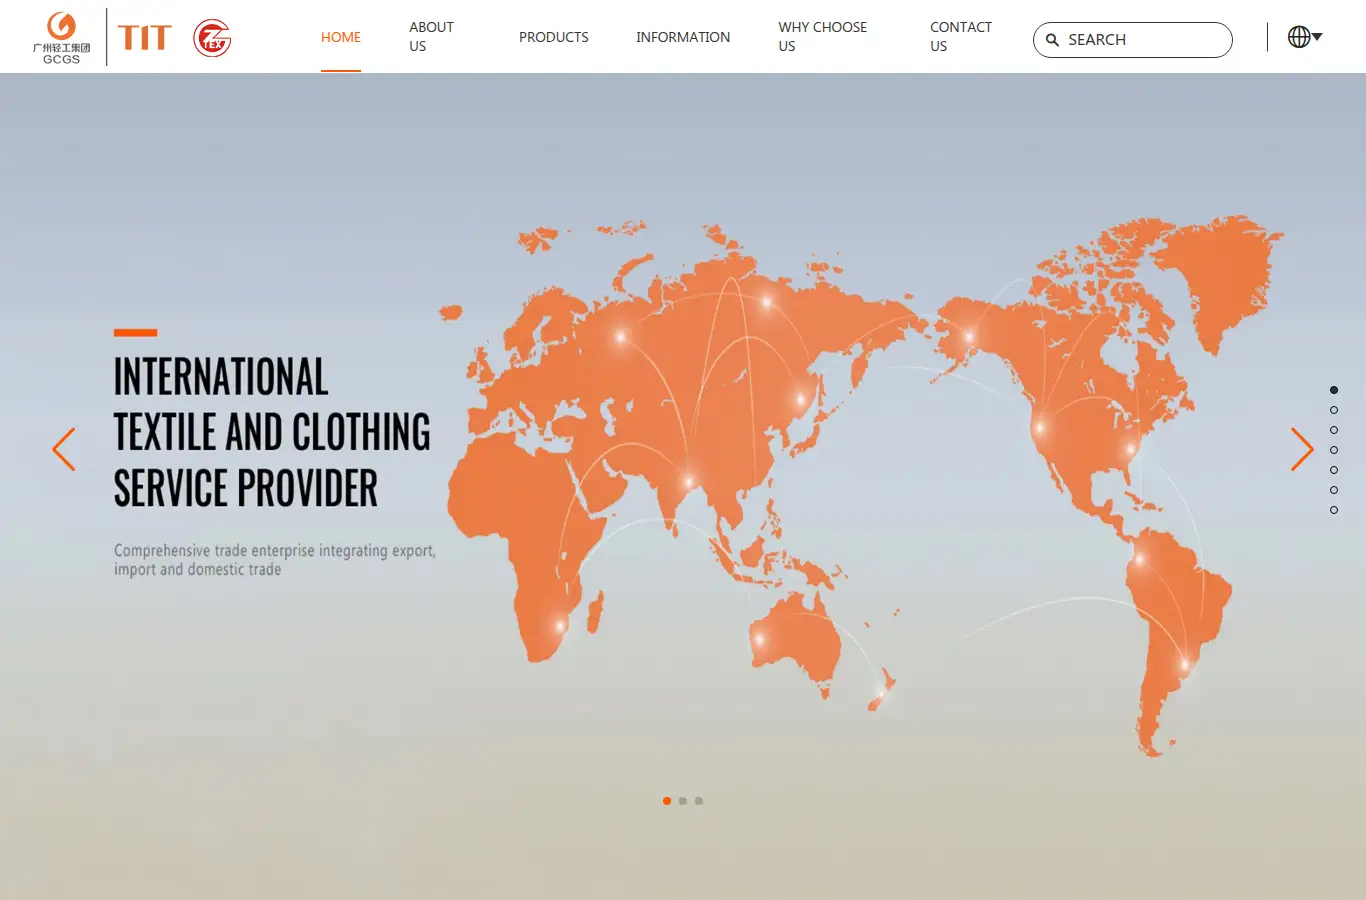
Task: Select the third banner slide dot
Action: coord(699,801)
